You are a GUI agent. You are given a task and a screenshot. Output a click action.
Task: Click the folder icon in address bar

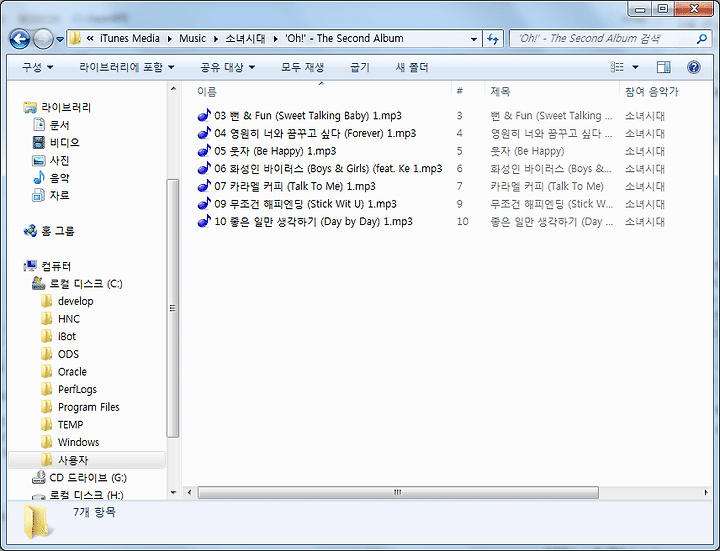tap(75, 39)
